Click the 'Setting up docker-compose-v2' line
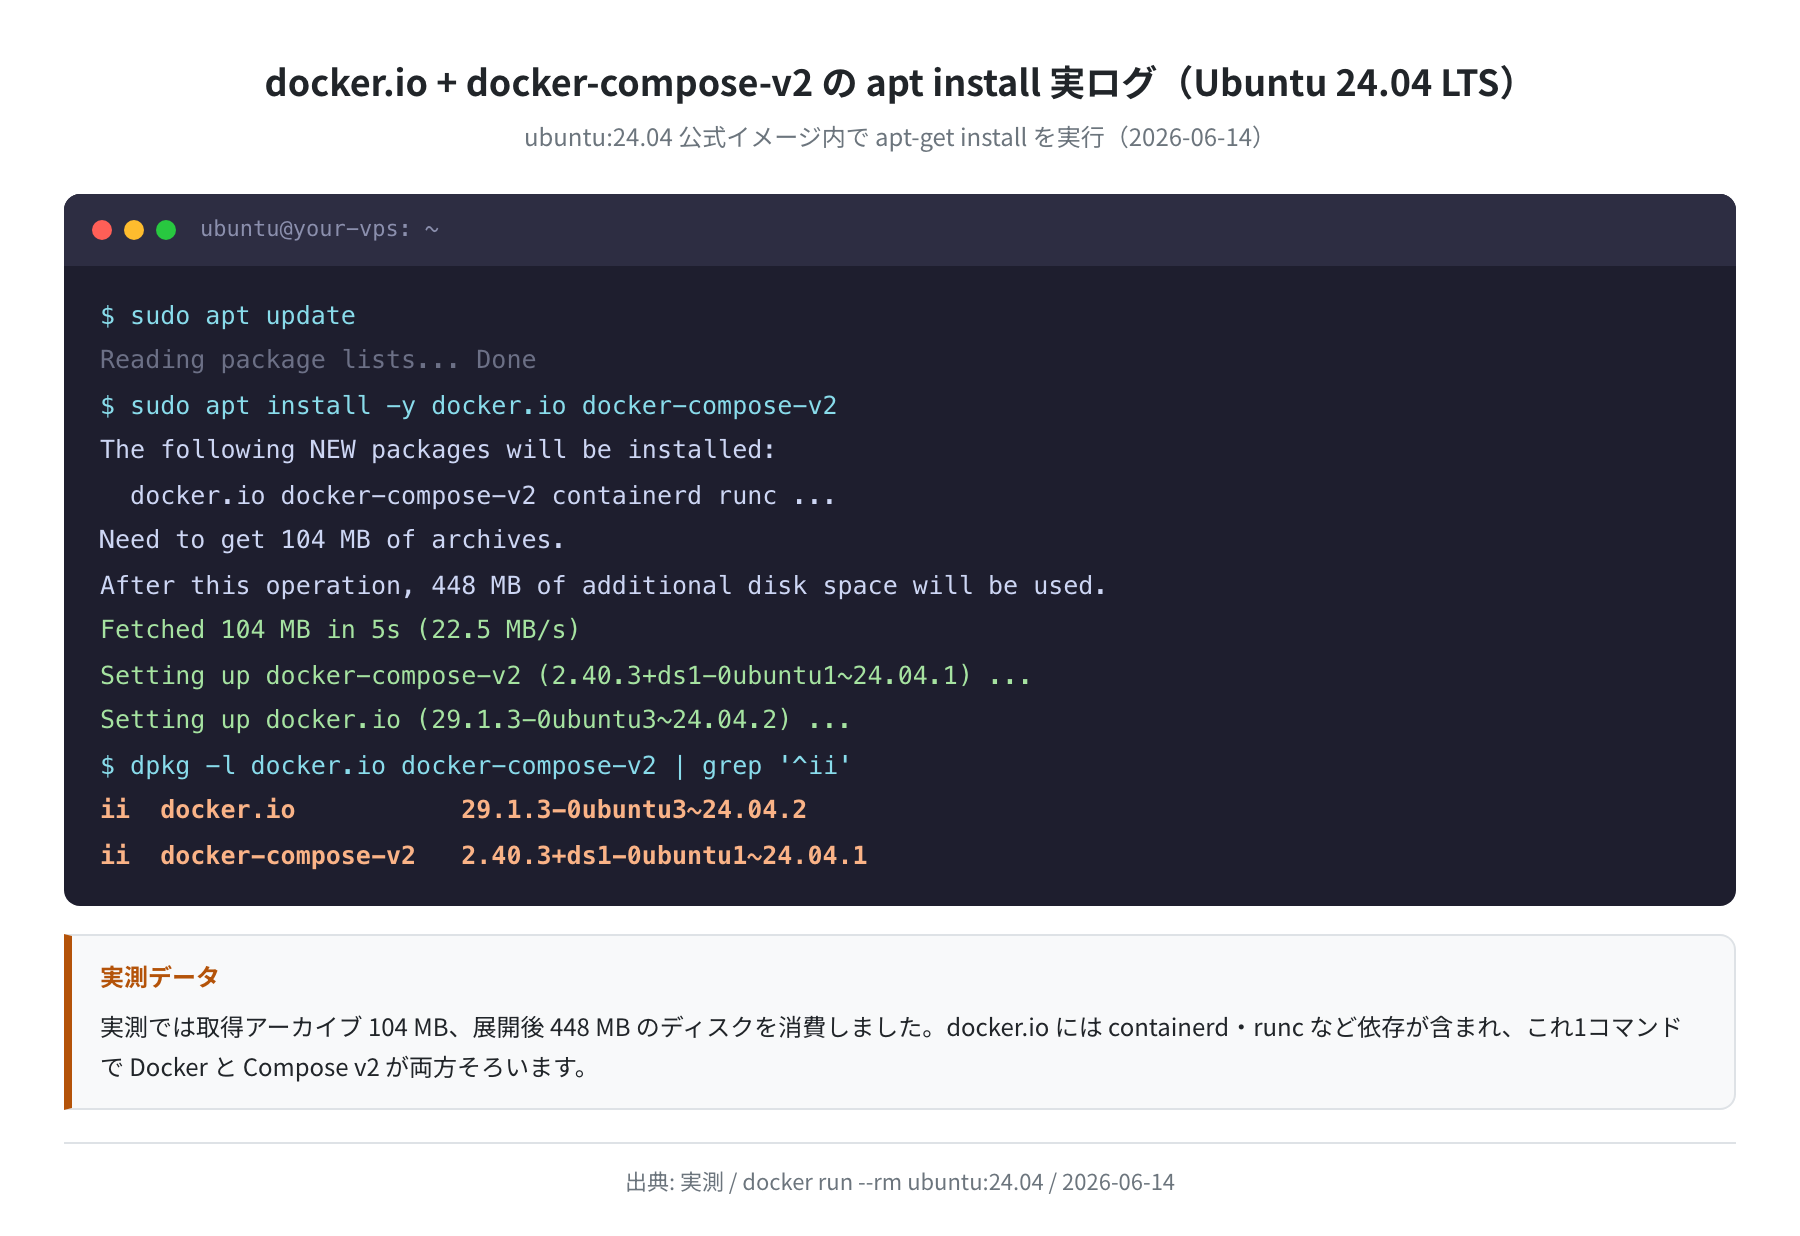The image size is (1800, 1236). click(x=565, y=676)
